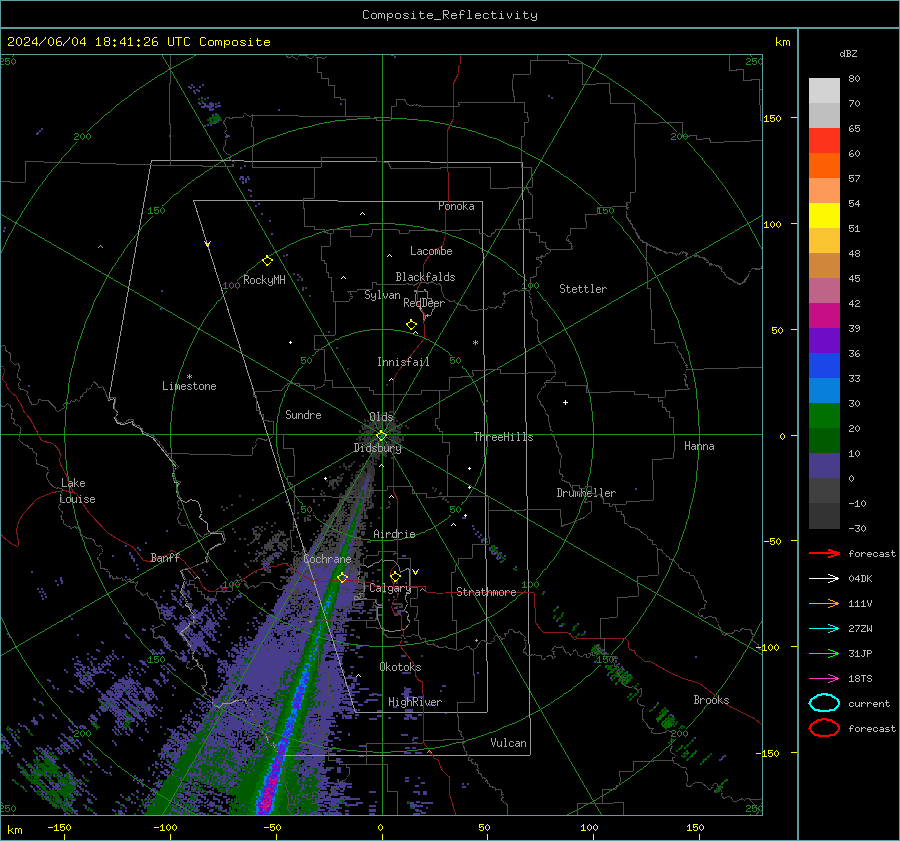Click the Strathmore town label
The height and width of the screenshot is (841, 900).
pos(486,592)
